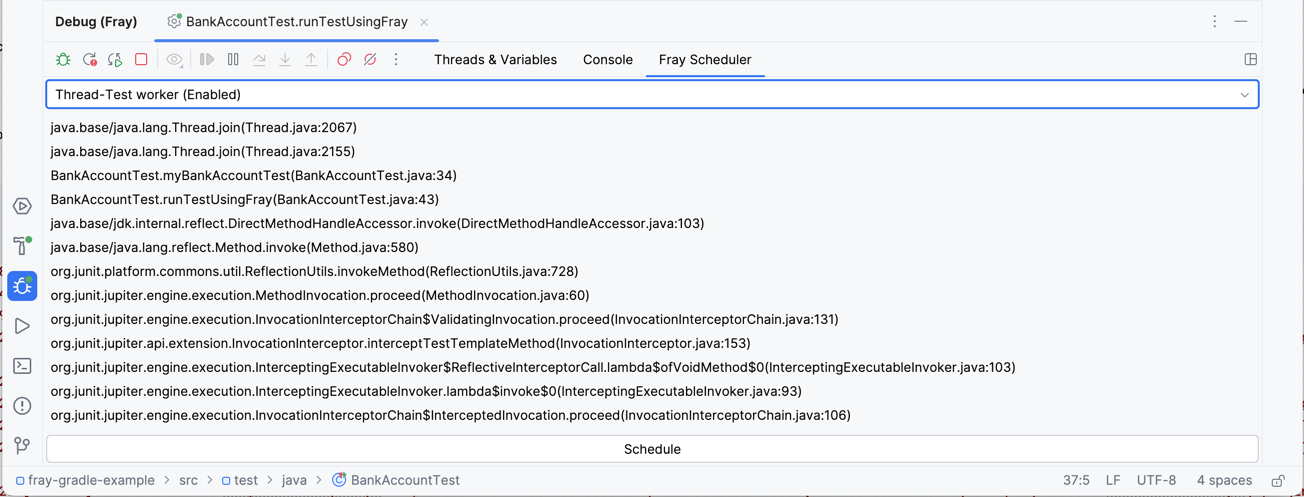The width and height of the screenshot is (1304, 497).
Task: Open the Terminal tool window
Action: 22,366
